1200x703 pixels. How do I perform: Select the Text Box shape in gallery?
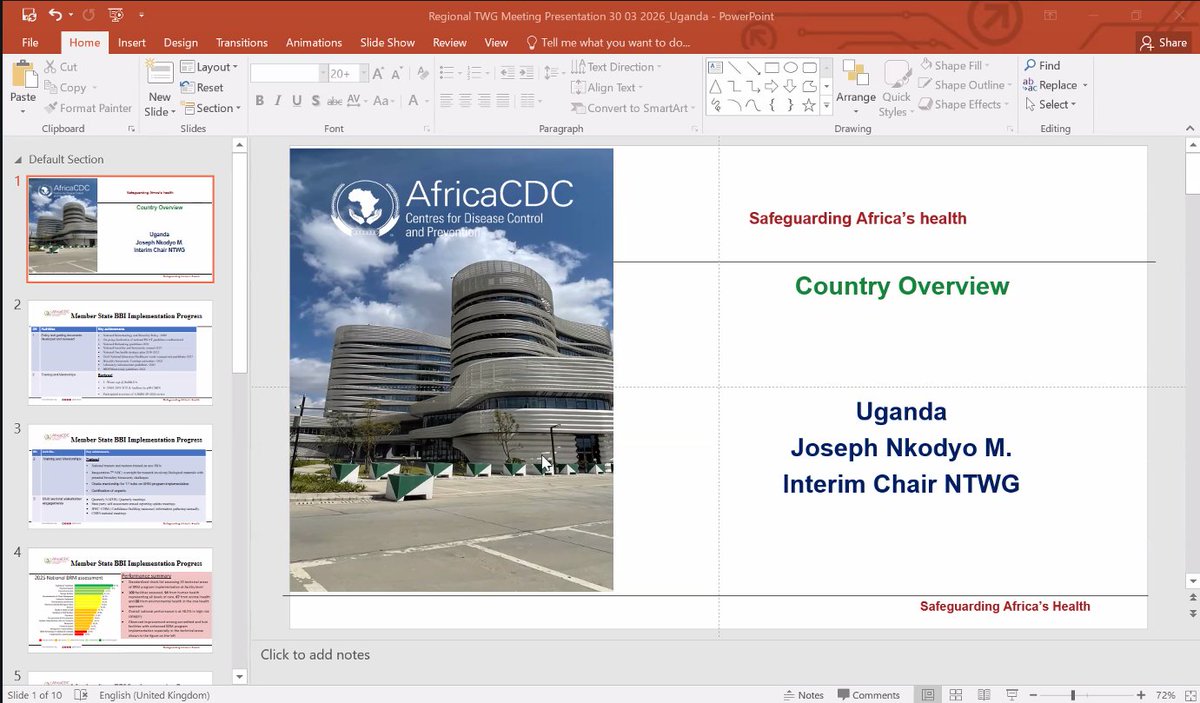715,67
